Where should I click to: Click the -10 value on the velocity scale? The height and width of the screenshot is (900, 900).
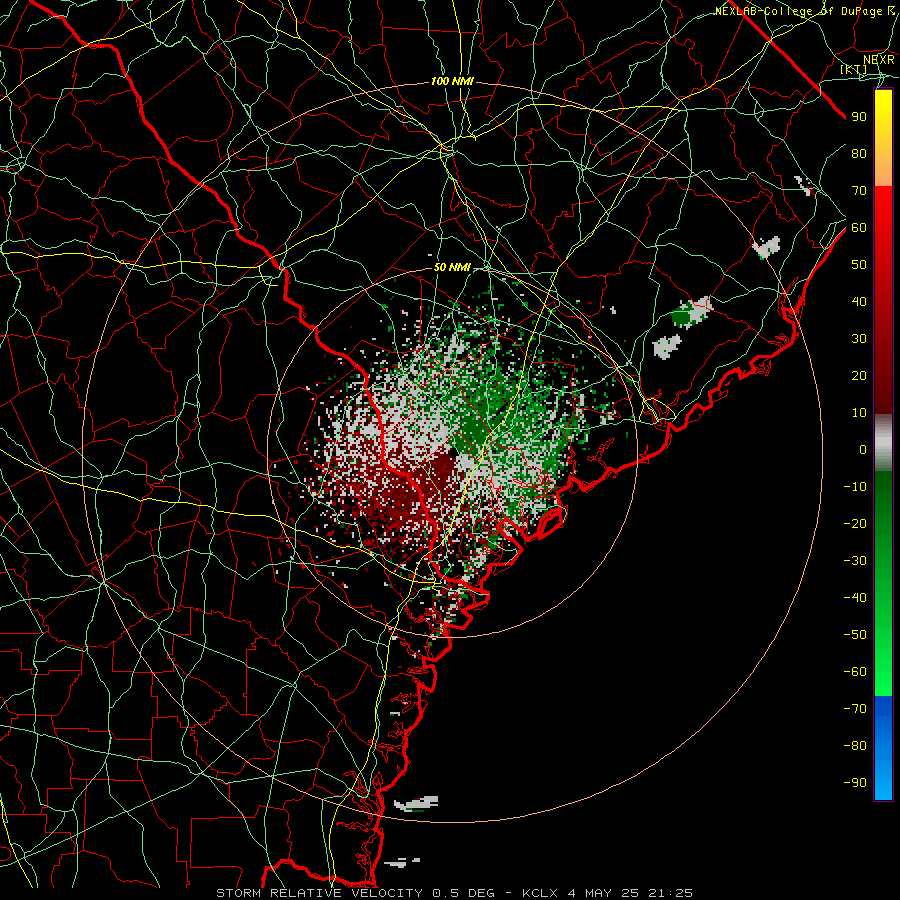click(855, 487)
